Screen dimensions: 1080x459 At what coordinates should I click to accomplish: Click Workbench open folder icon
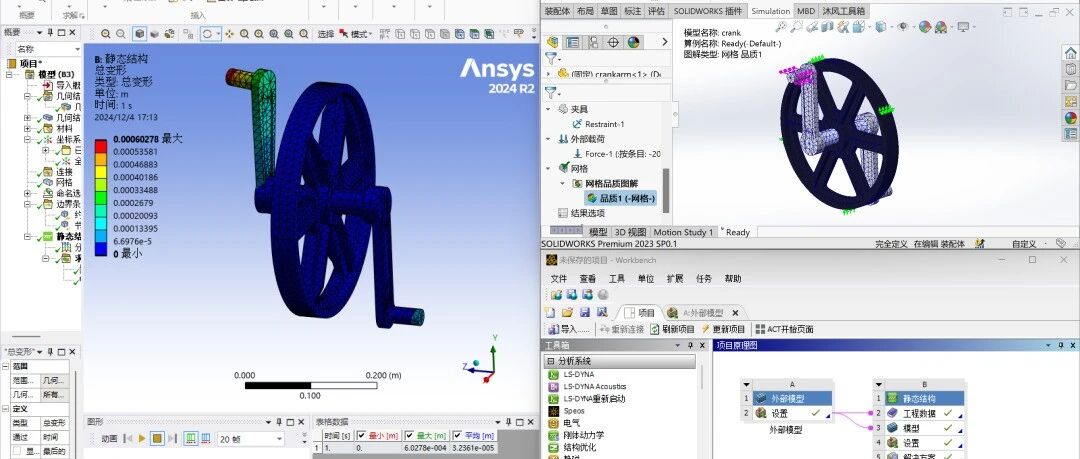(568, 312)
